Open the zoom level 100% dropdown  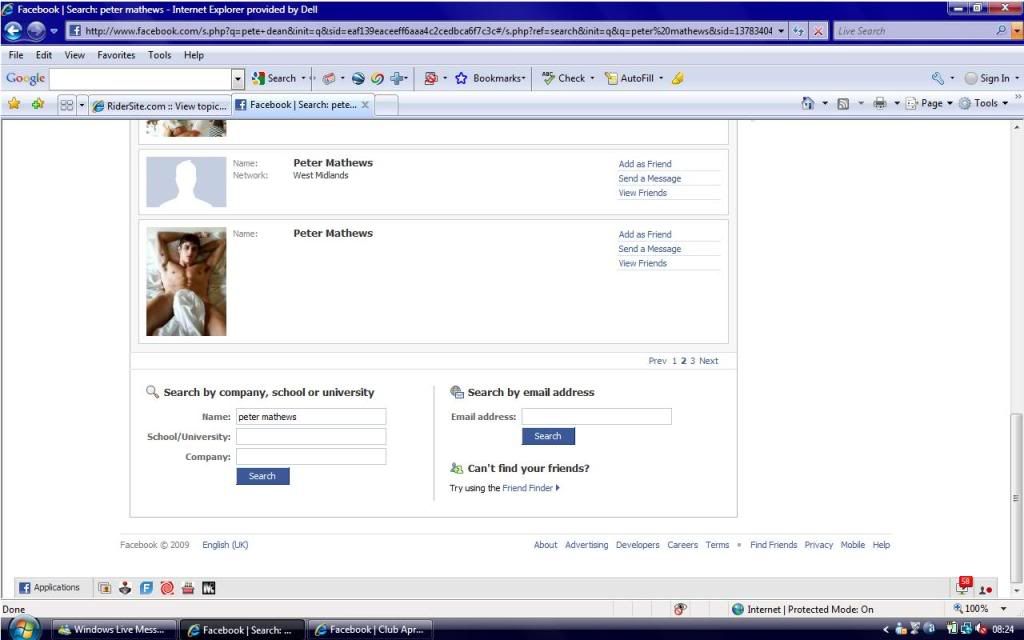tap(1003, 609)
